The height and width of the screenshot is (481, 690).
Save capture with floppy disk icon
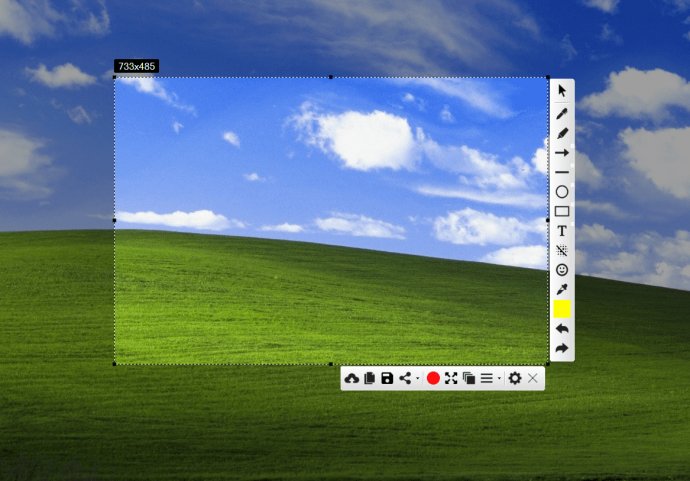click(387, 378)
